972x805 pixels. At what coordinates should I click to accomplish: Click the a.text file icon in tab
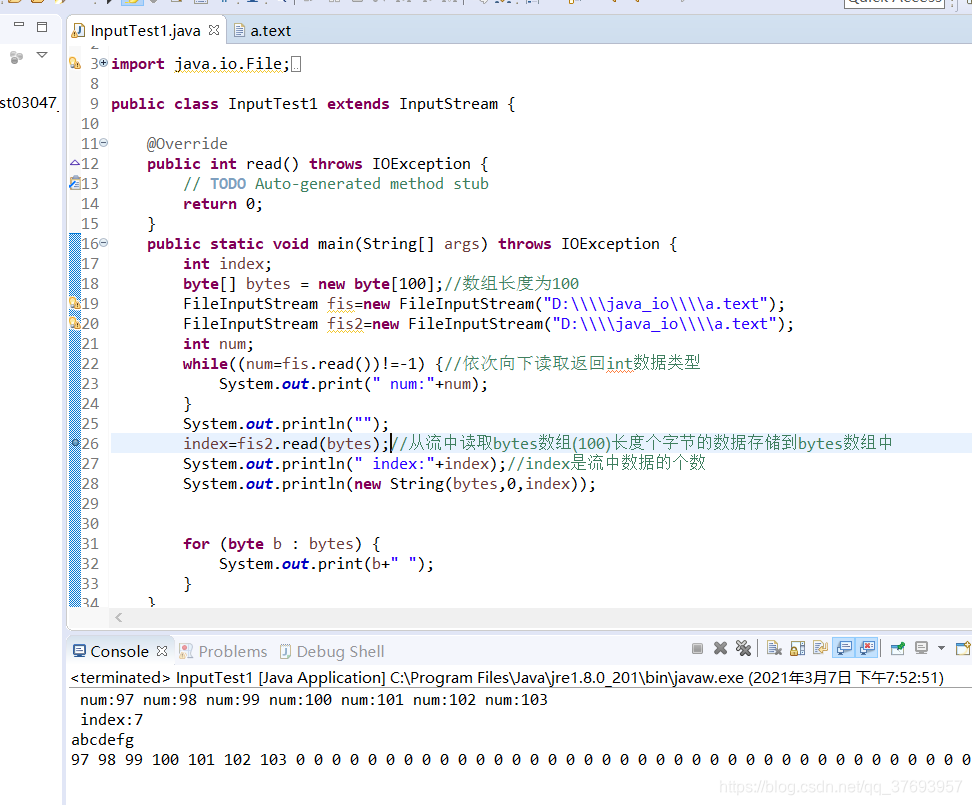(x=239, y=30)
